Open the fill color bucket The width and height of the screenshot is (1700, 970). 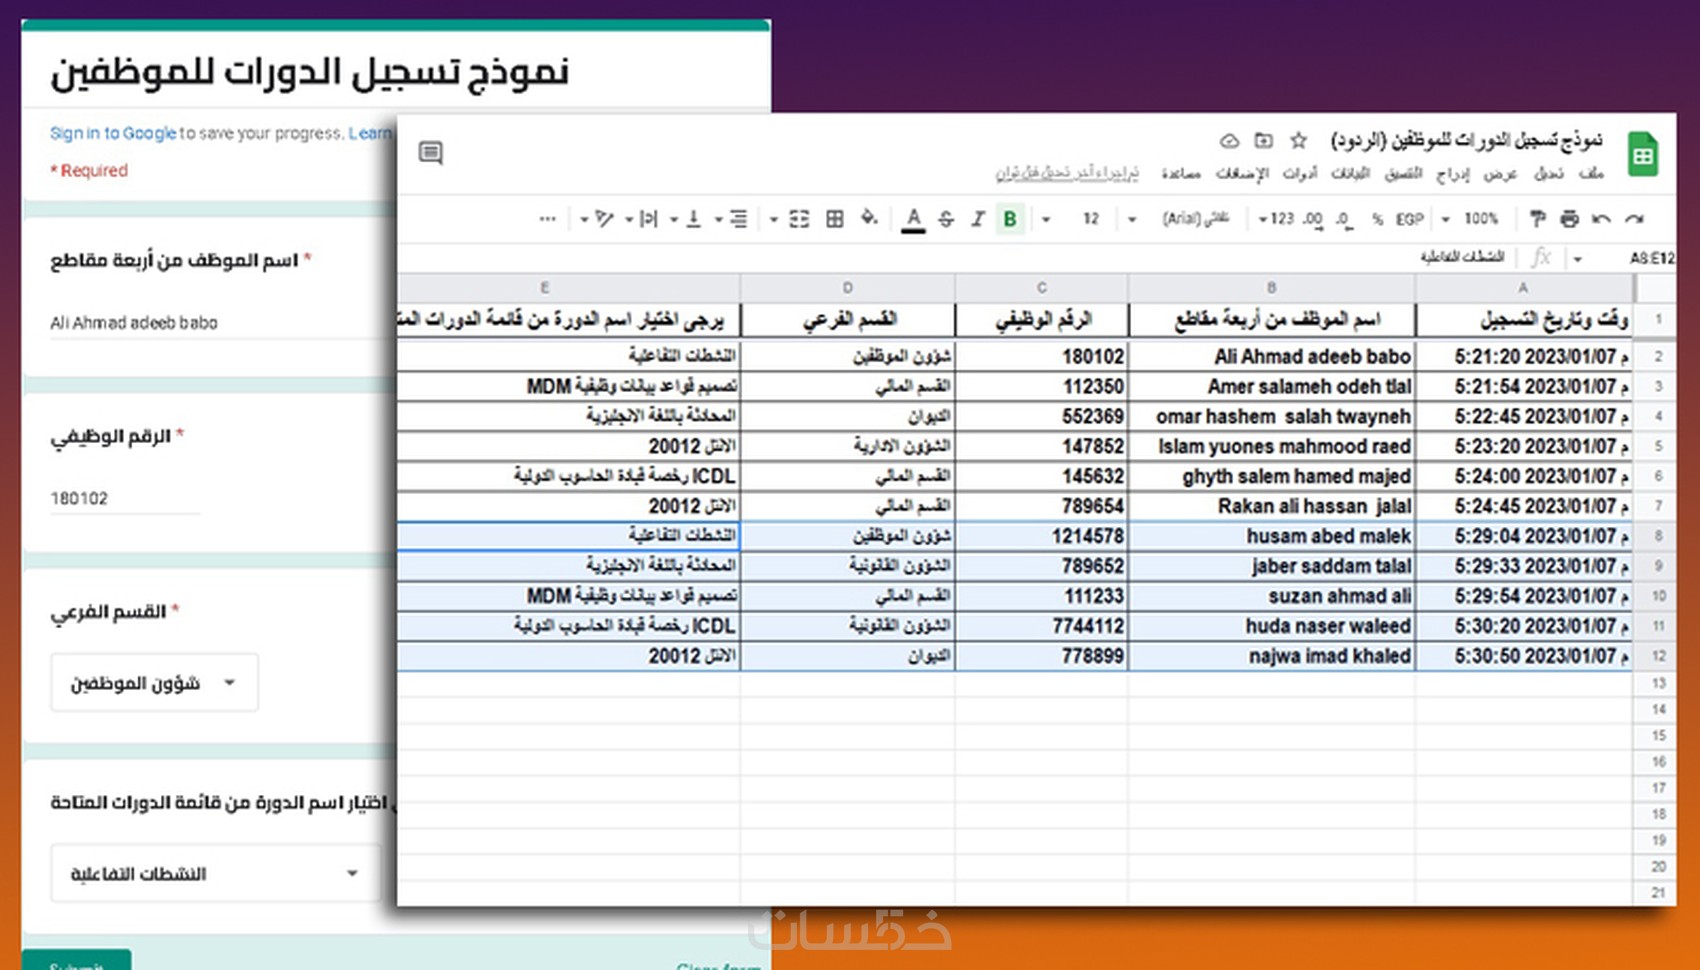click(x=869, y=218)
